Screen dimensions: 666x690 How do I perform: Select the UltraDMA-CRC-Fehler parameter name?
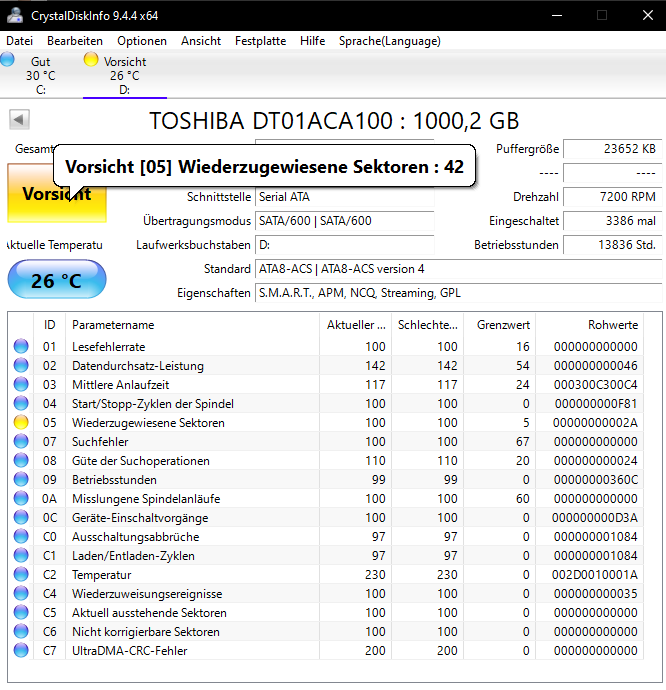(129, 651)
